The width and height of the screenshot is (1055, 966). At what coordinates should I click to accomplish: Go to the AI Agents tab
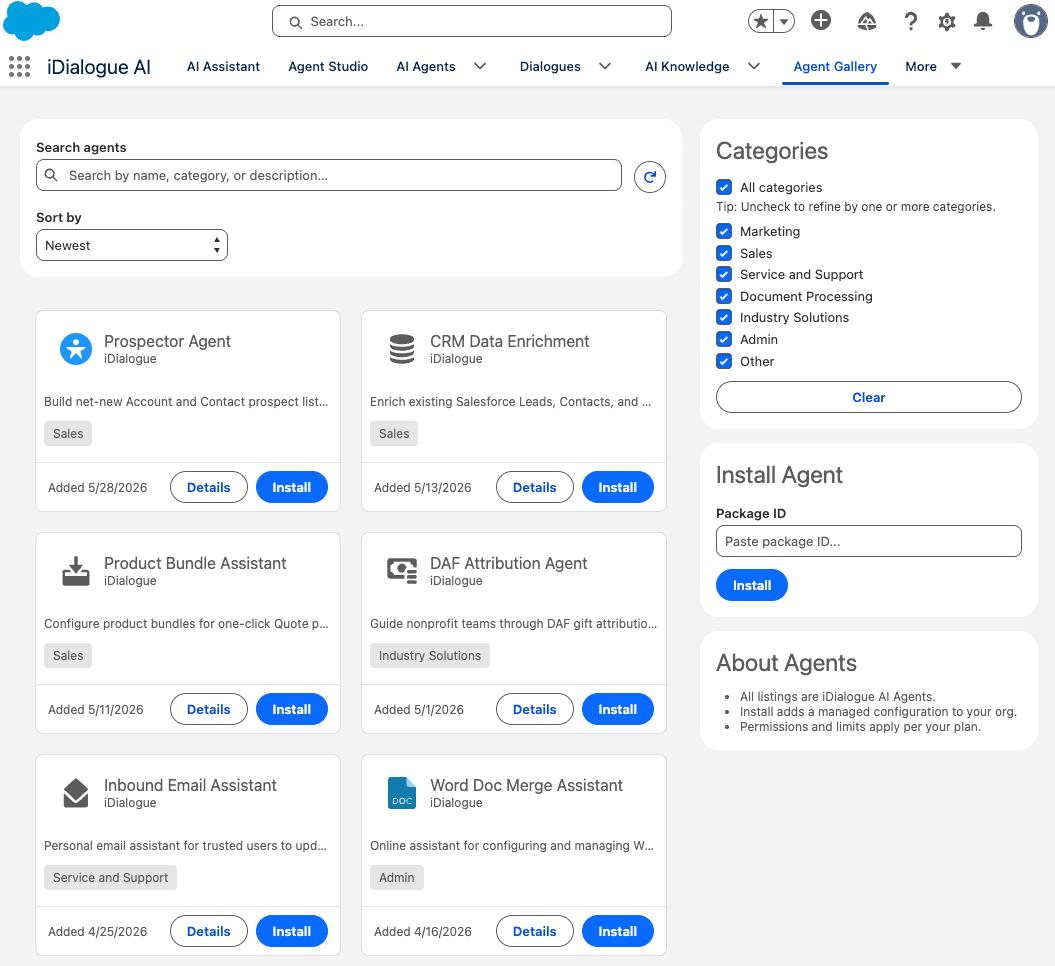point(426,67)
